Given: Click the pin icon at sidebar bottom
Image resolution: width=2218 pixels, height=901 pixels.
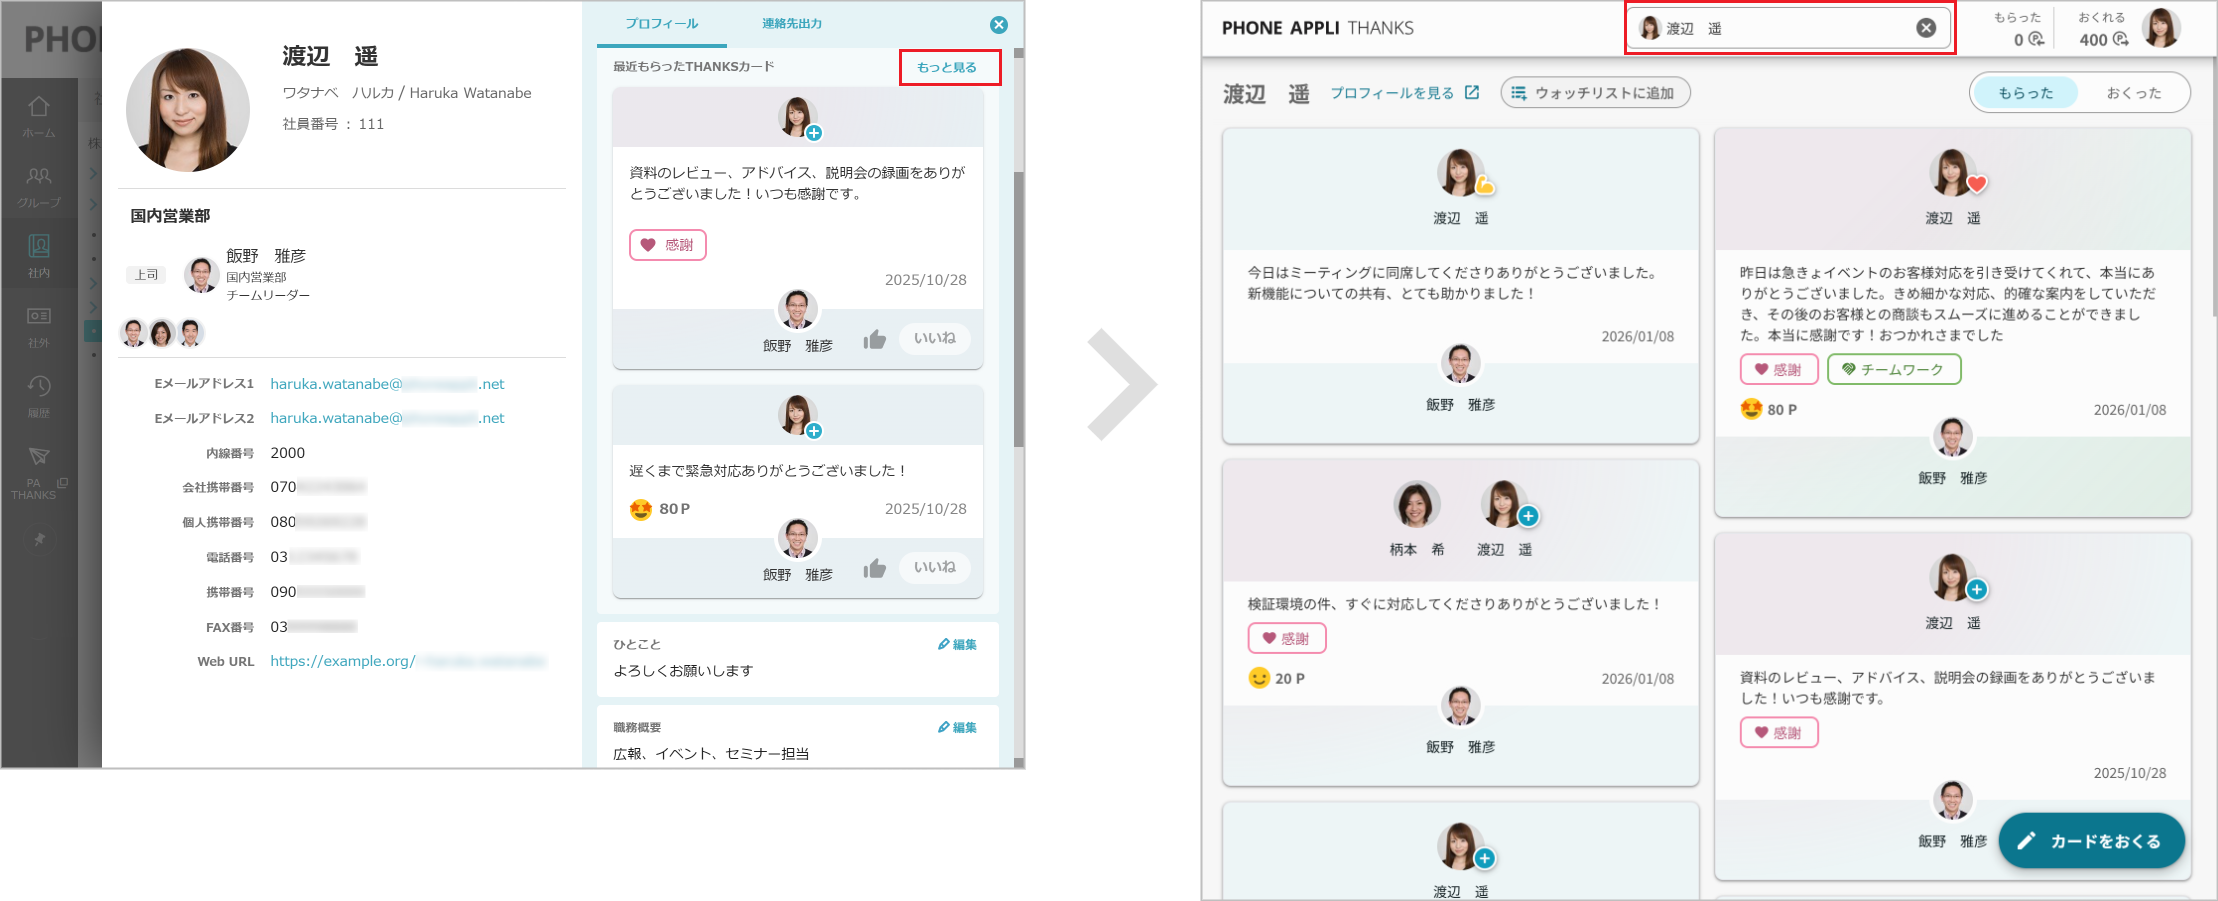Looking at the screenshot, I should (39, 540).
